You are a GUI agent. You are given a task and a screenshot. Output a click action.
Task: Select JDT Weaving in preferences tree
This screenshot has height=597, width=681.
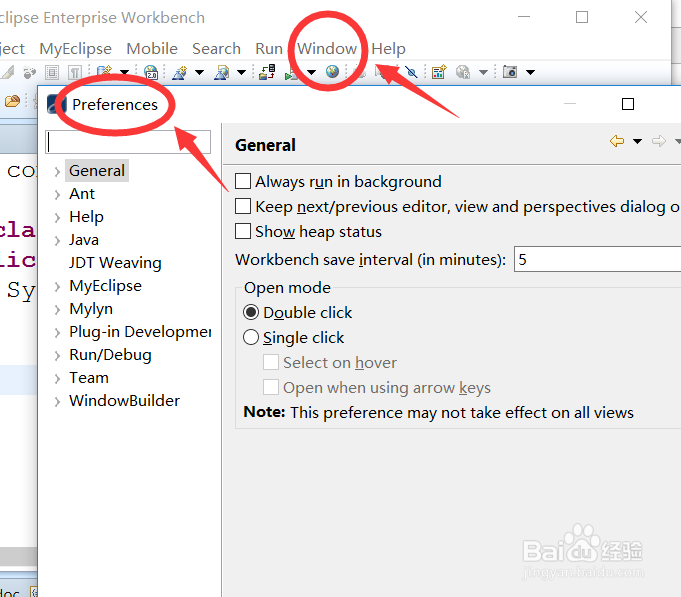coord(115,263)
